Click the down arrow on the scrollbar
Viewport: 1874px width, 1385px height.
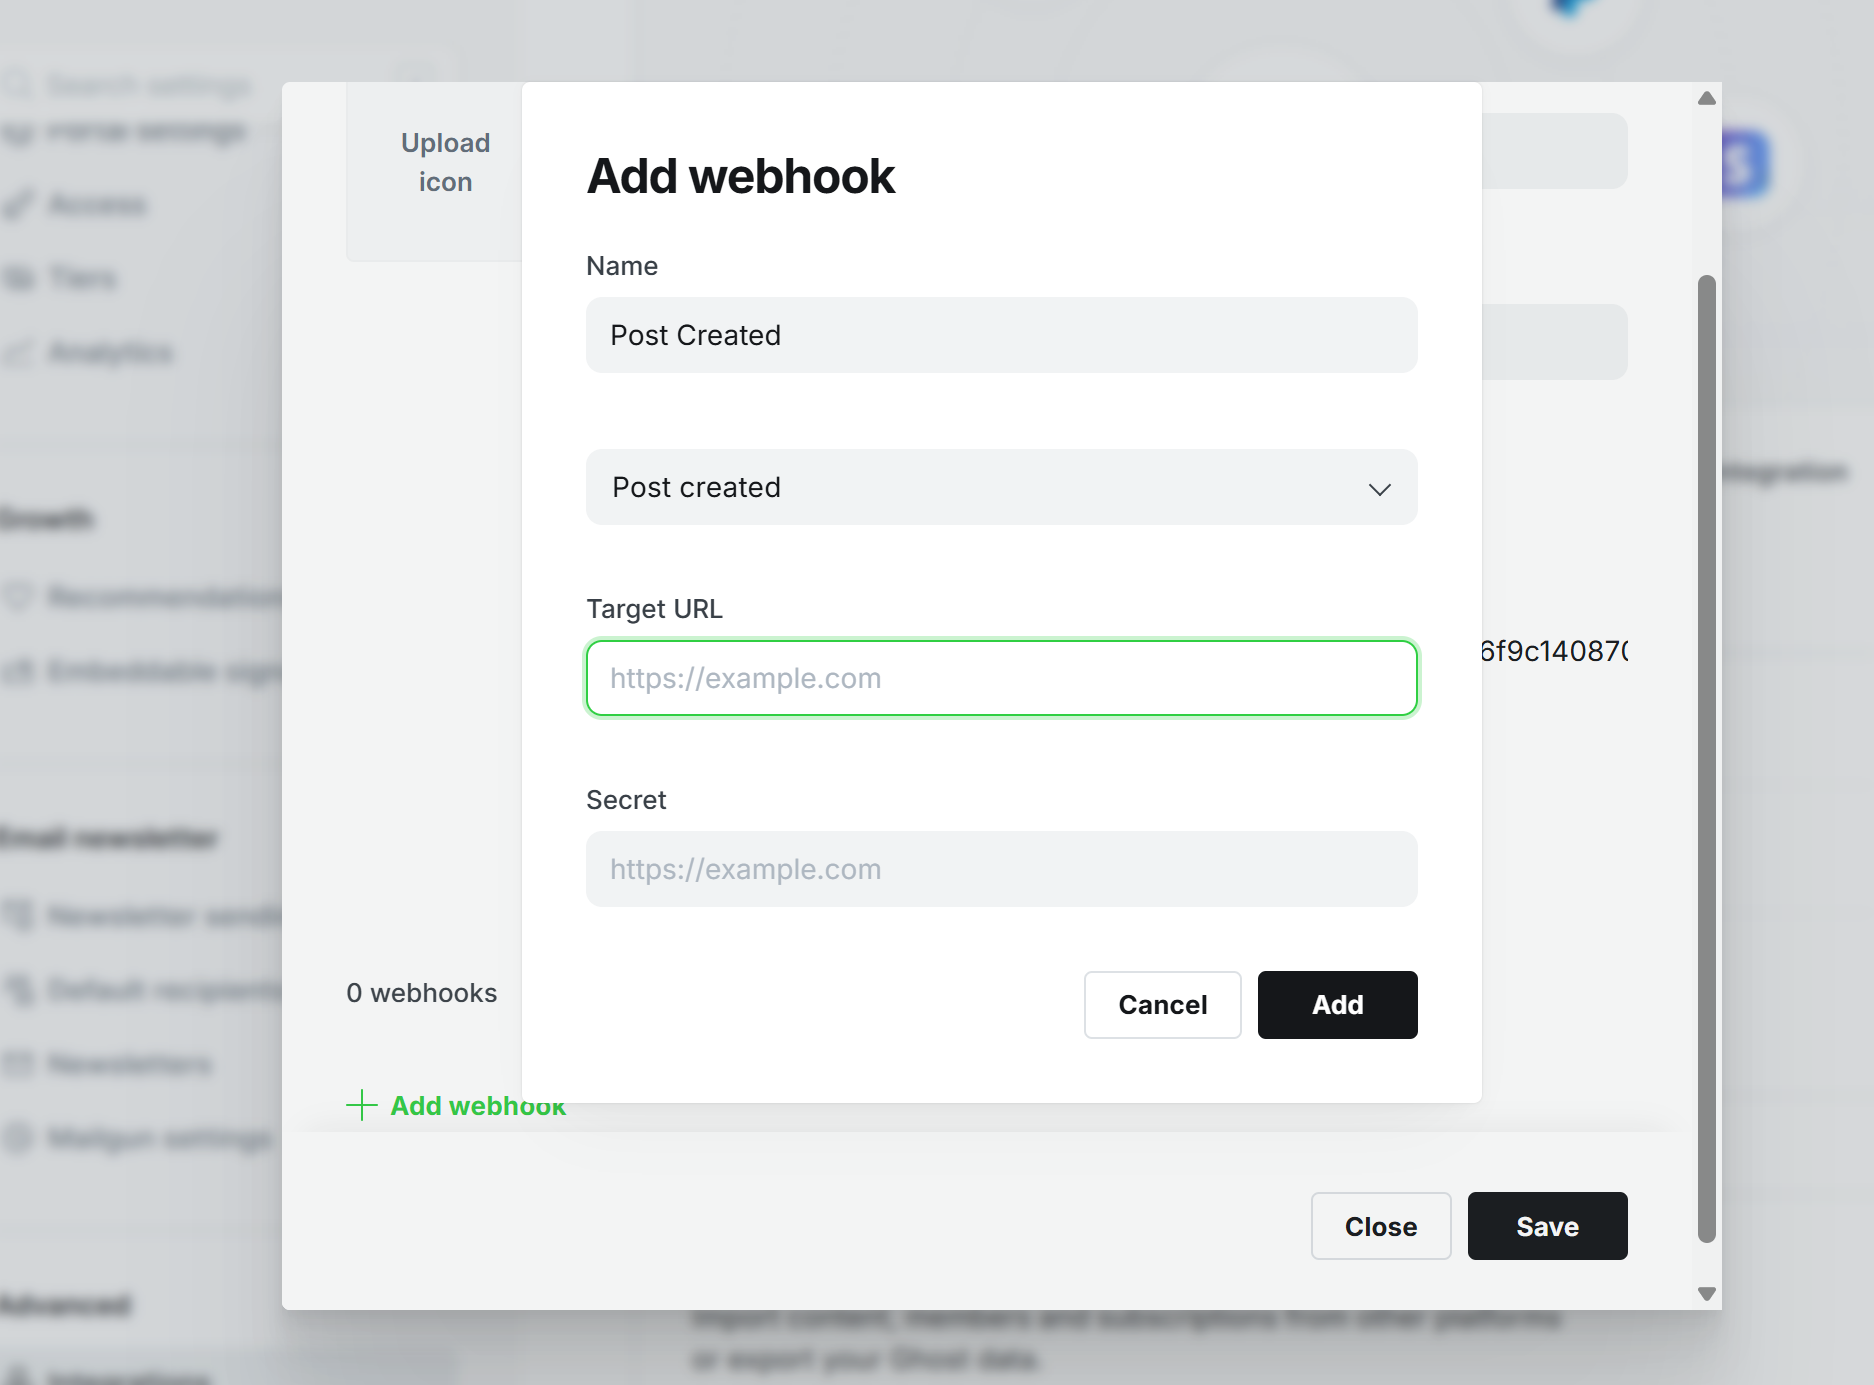click(1707, 1291)
